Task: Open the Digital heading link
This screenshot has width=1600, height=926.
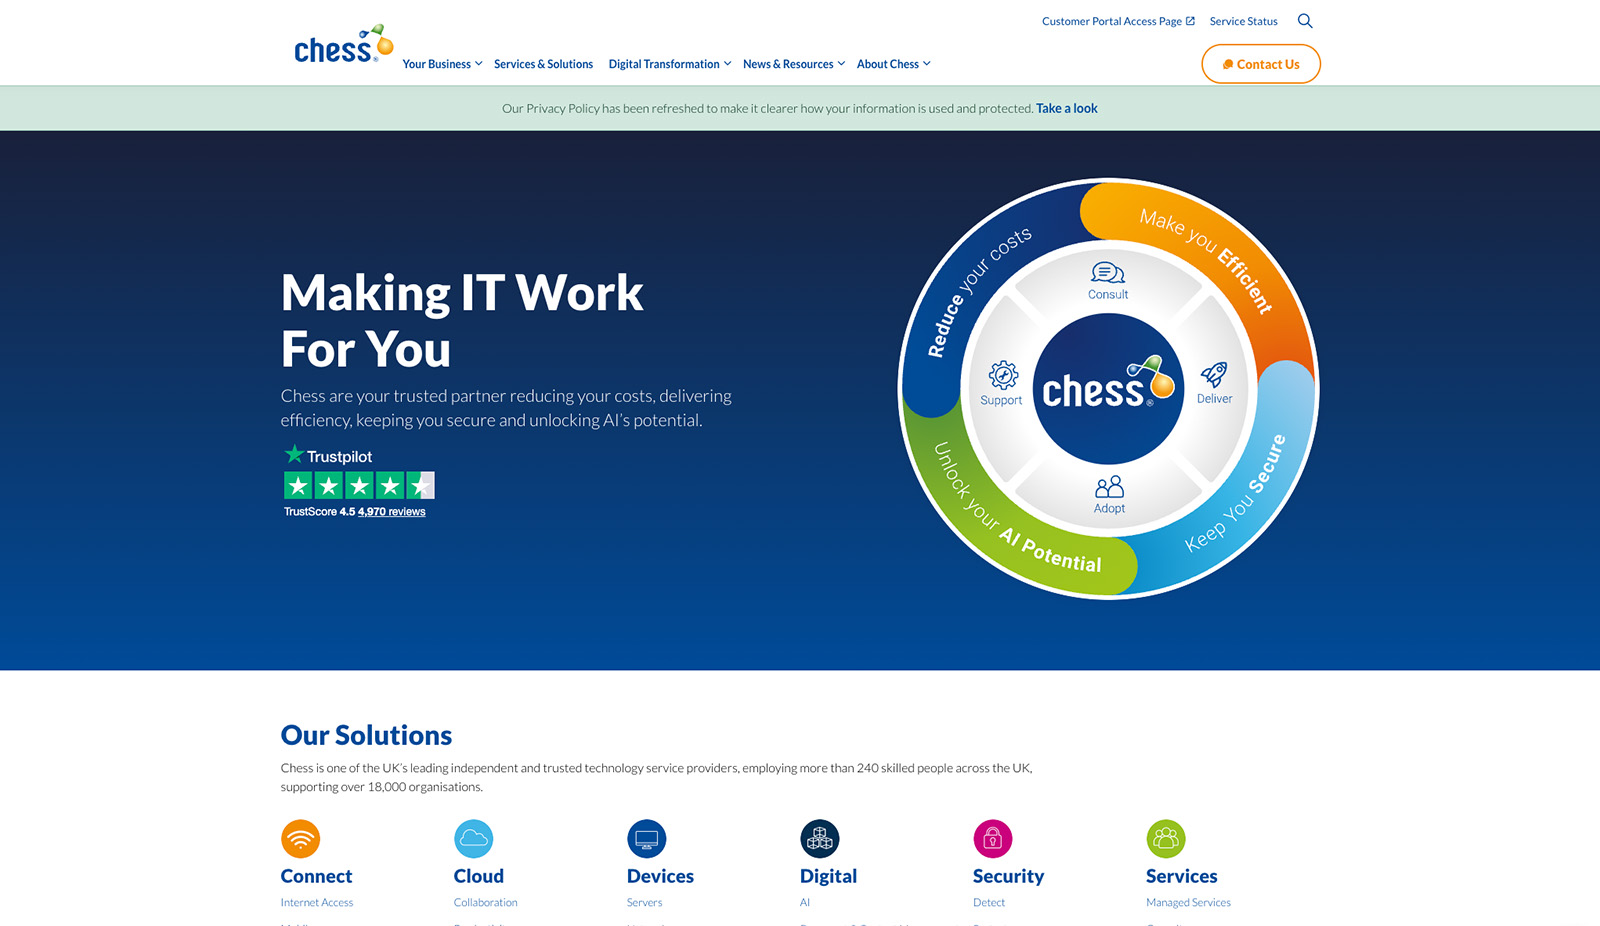Action: 828,876
